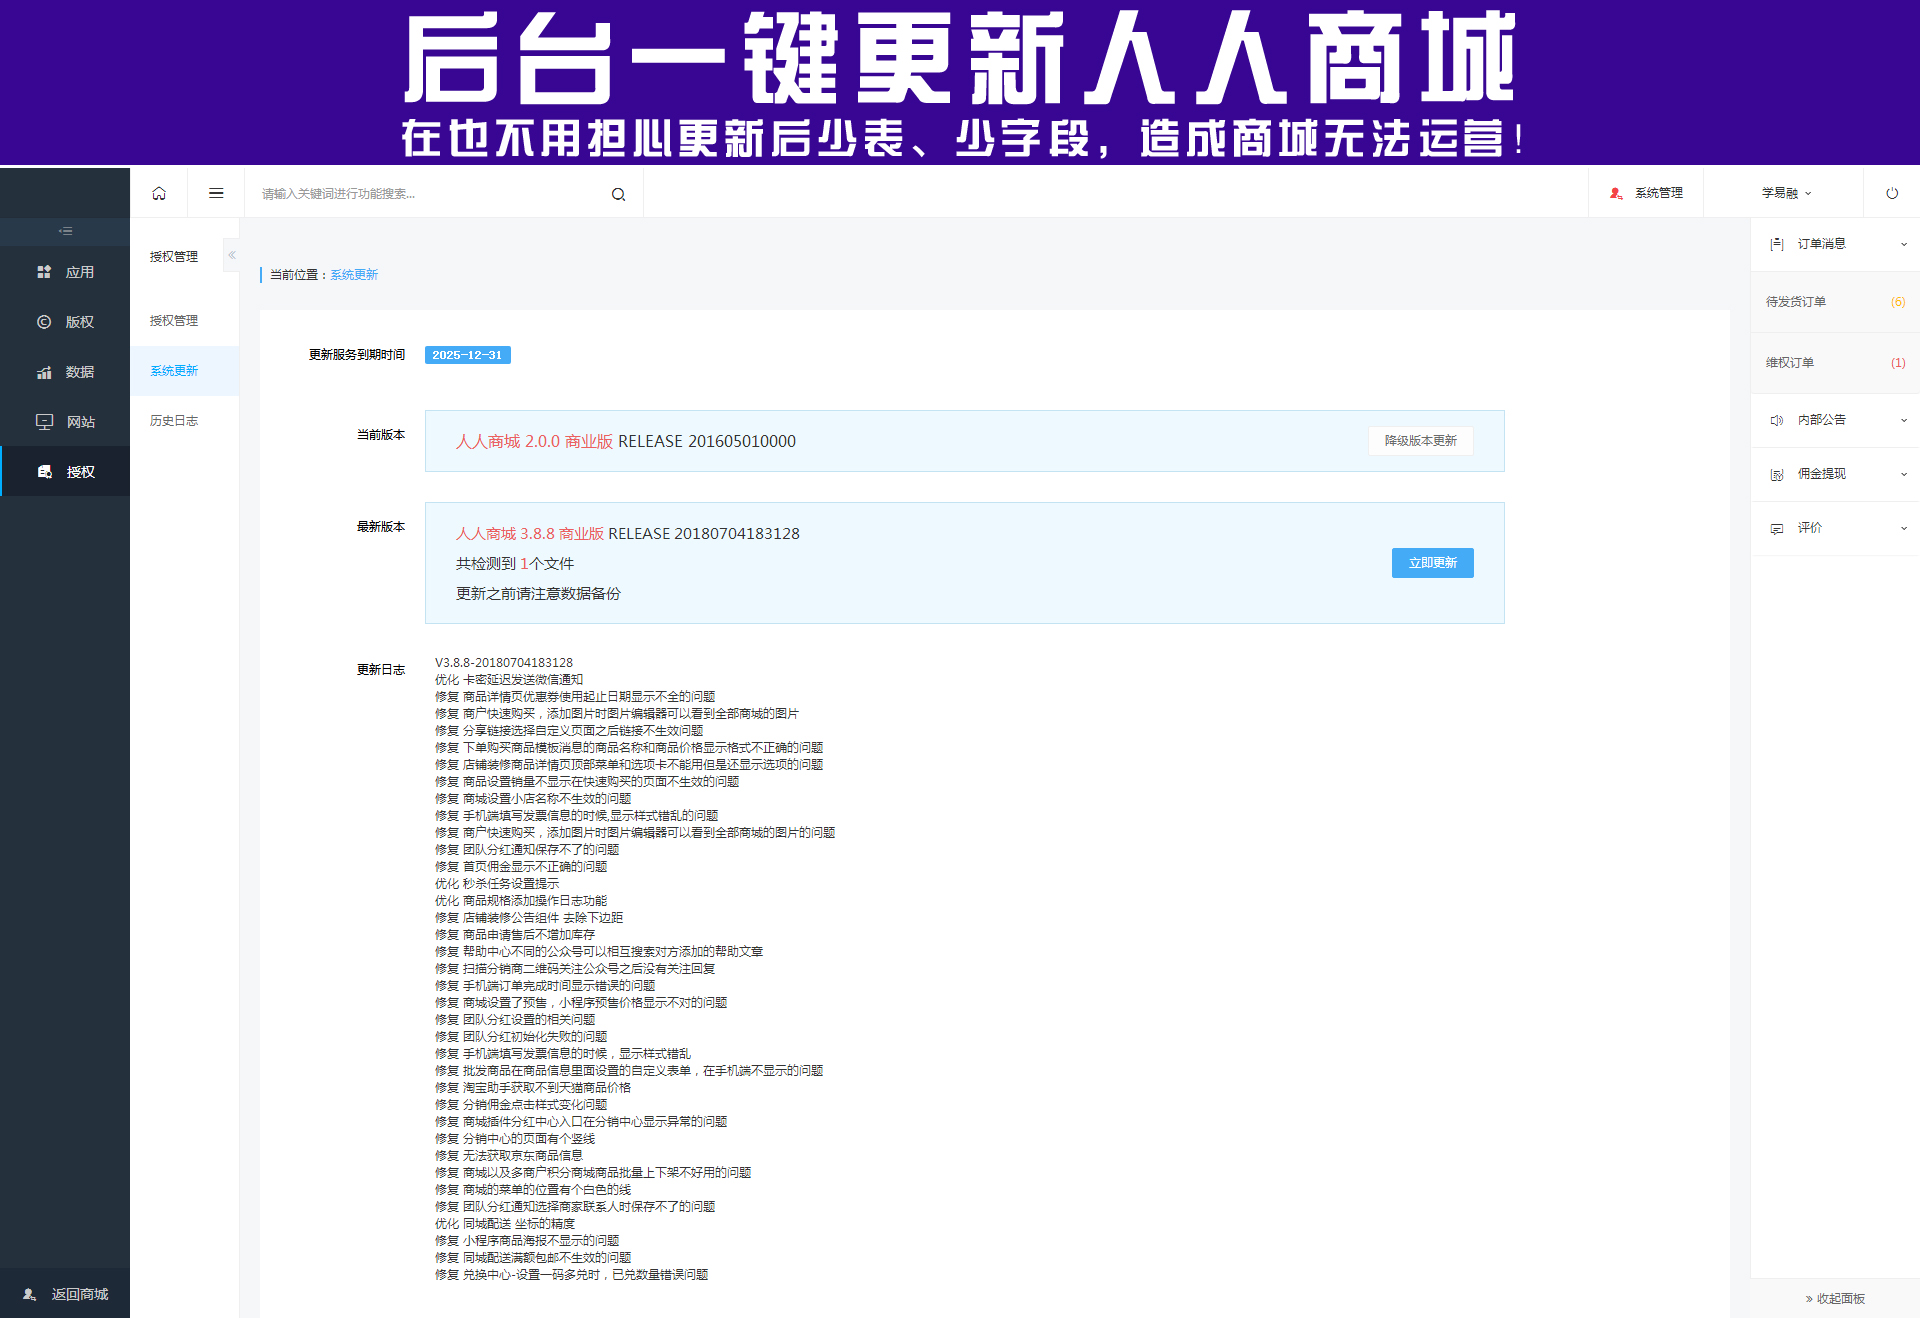Expand the 订单消息 panel chevron

click(1904, 244)
